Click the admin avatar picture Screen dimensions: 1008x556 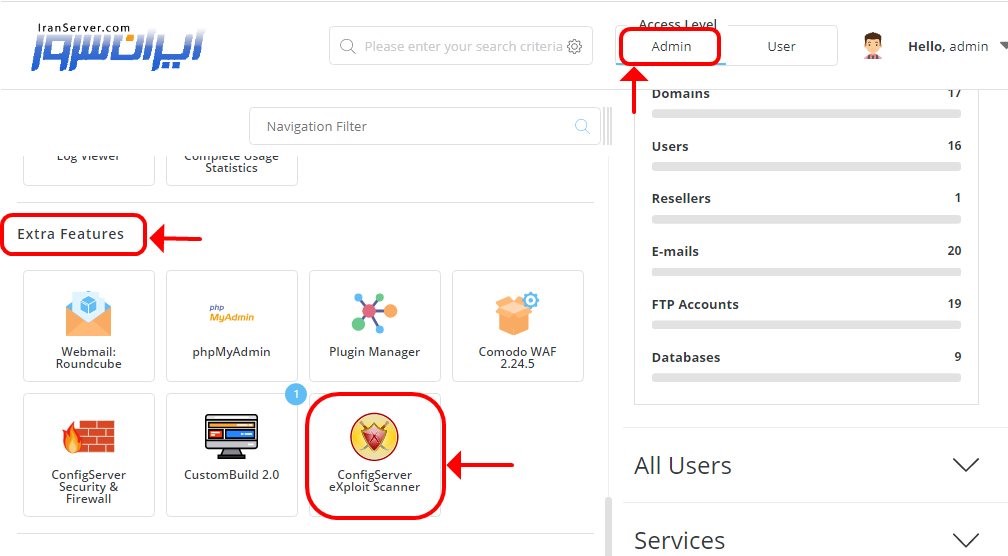[x=872, y=46]
